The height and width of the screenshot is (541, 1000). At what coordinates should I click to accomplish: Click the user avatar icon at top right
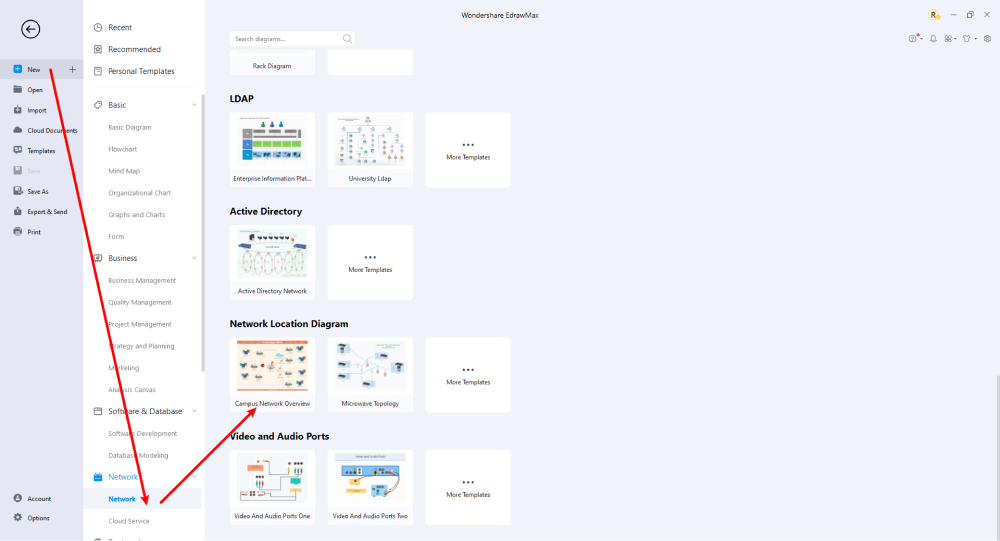point(934,15)
